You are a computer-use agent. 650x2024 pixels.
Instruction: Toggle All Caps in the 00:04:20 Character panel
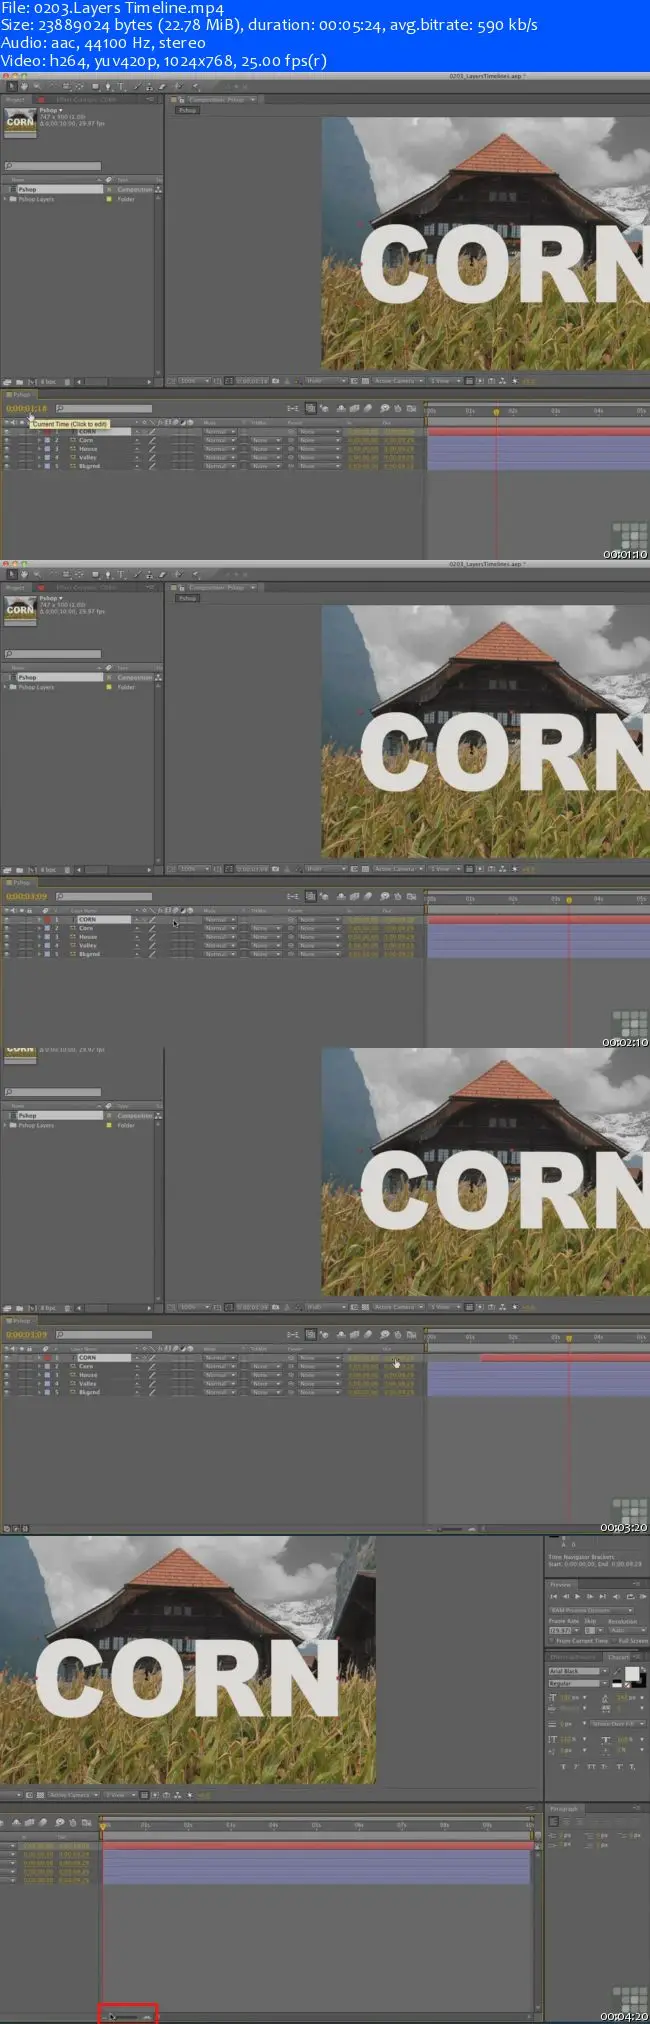tap(589, 1767)
